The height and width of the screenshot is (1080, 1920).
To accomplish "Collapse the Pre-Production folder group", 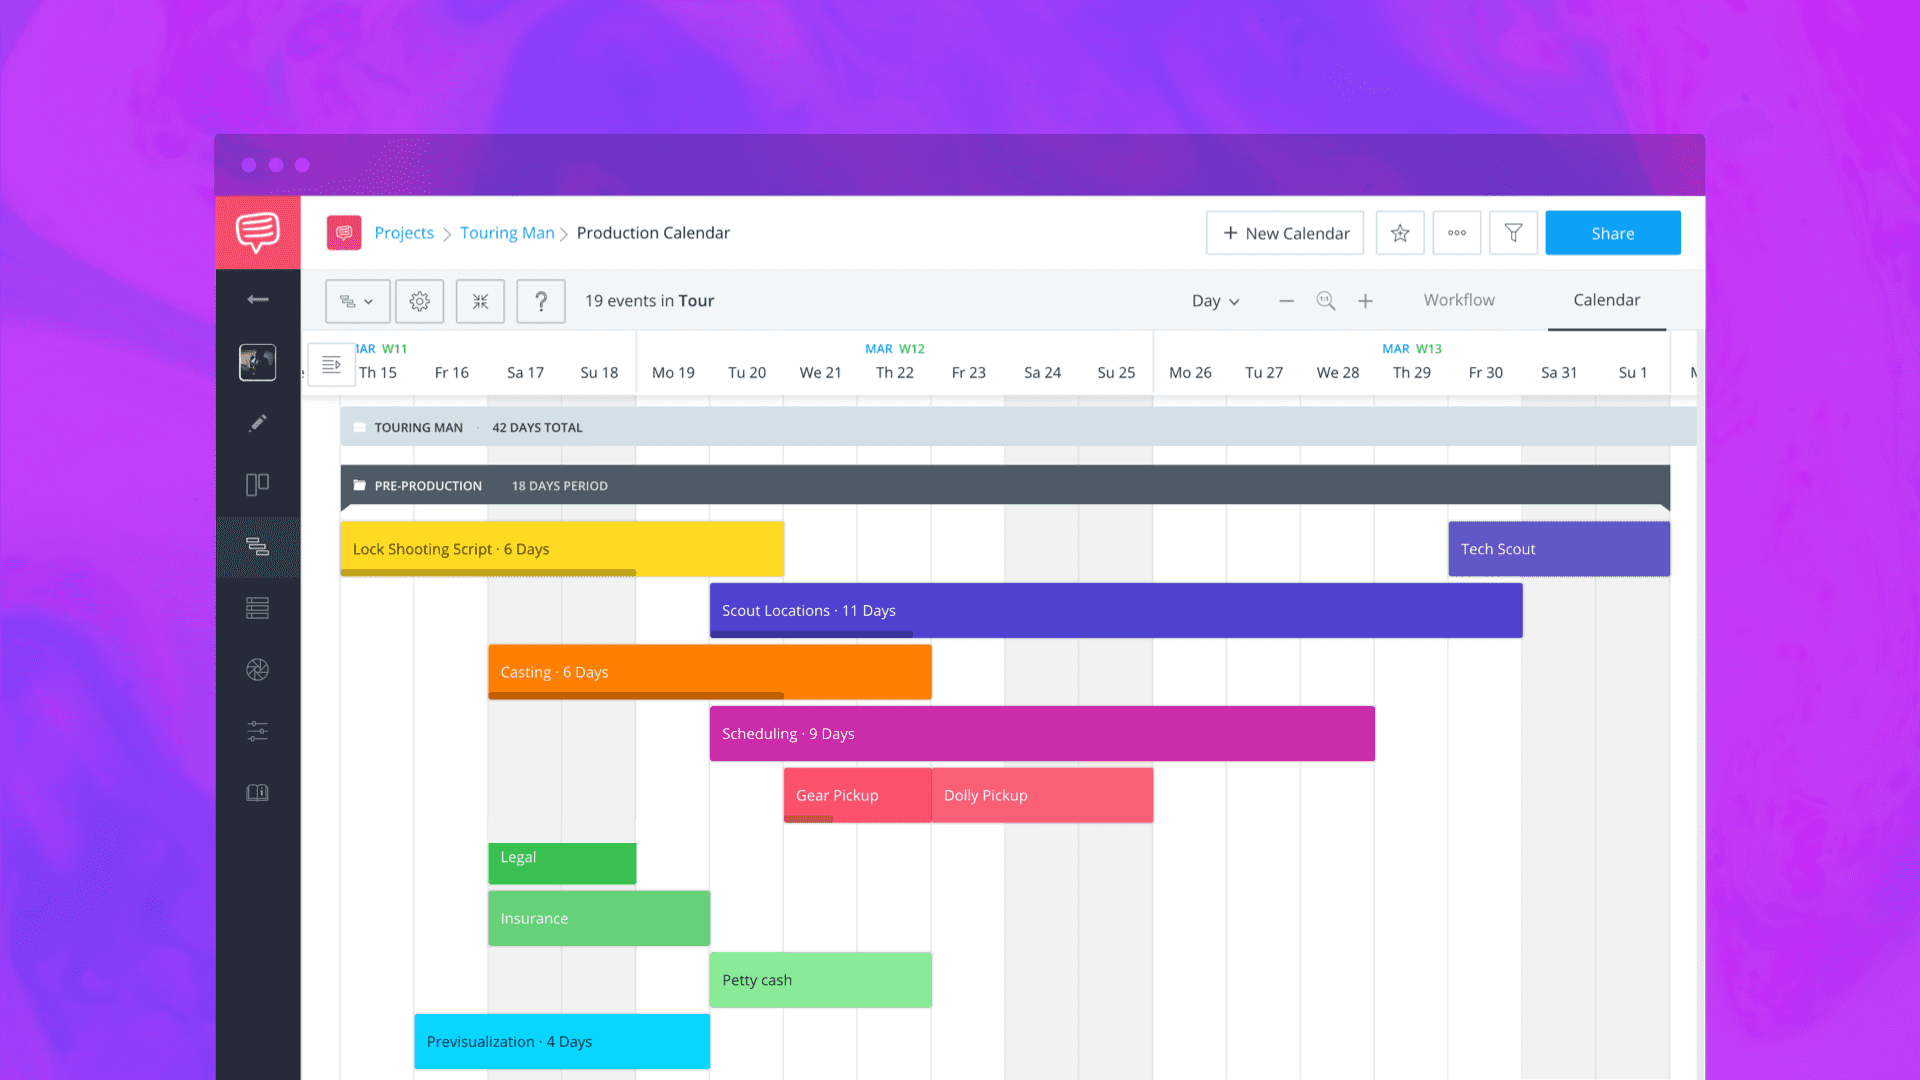I will click(360, 486).
